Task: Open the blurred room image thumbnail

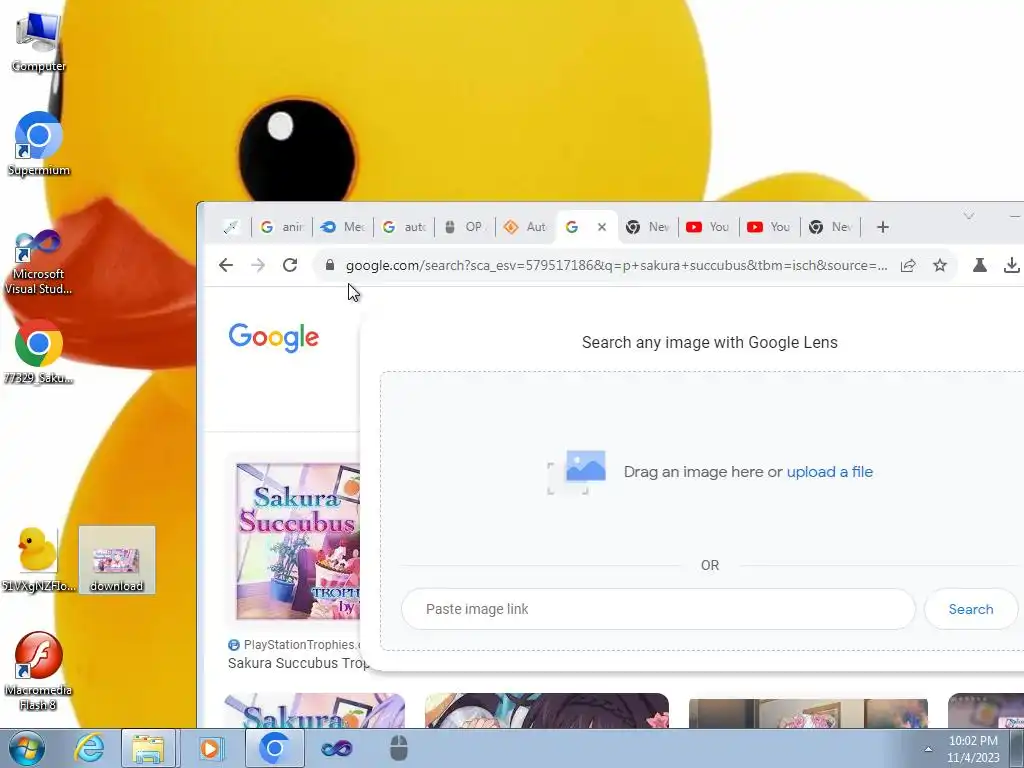Action: click(808, 712)
